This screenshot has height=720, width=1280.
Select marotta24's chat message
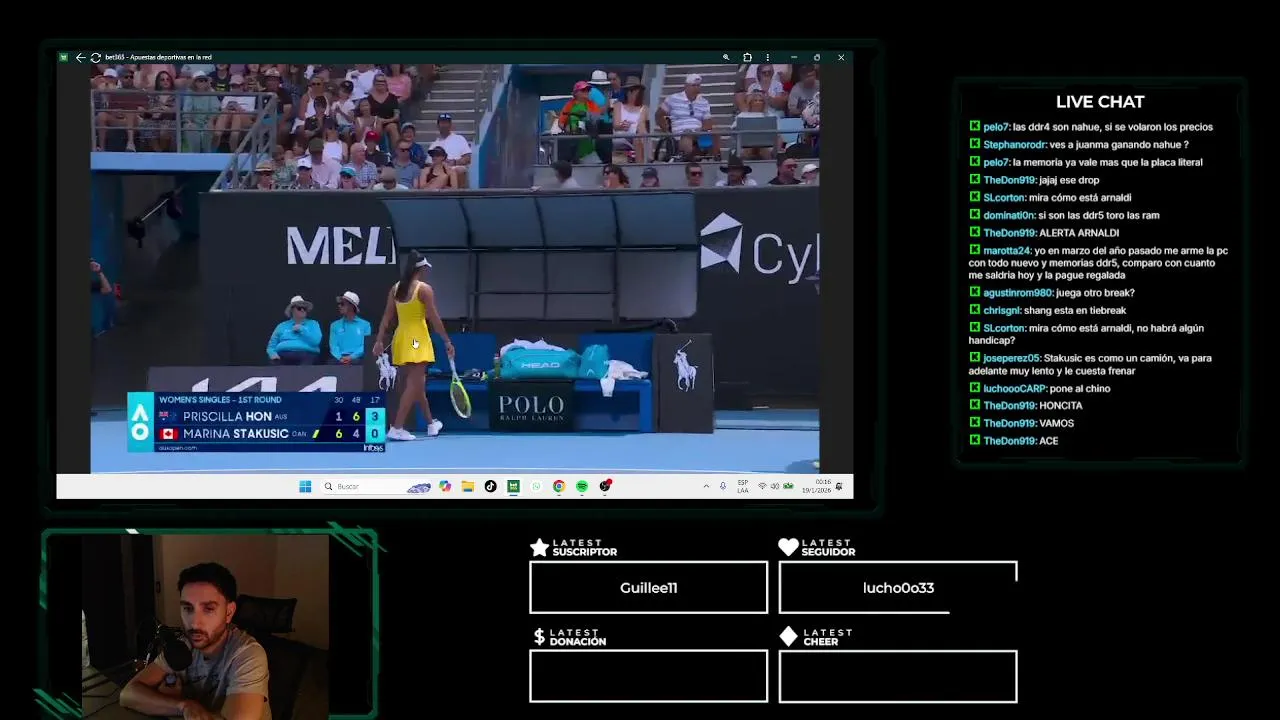pos(1098,263)
